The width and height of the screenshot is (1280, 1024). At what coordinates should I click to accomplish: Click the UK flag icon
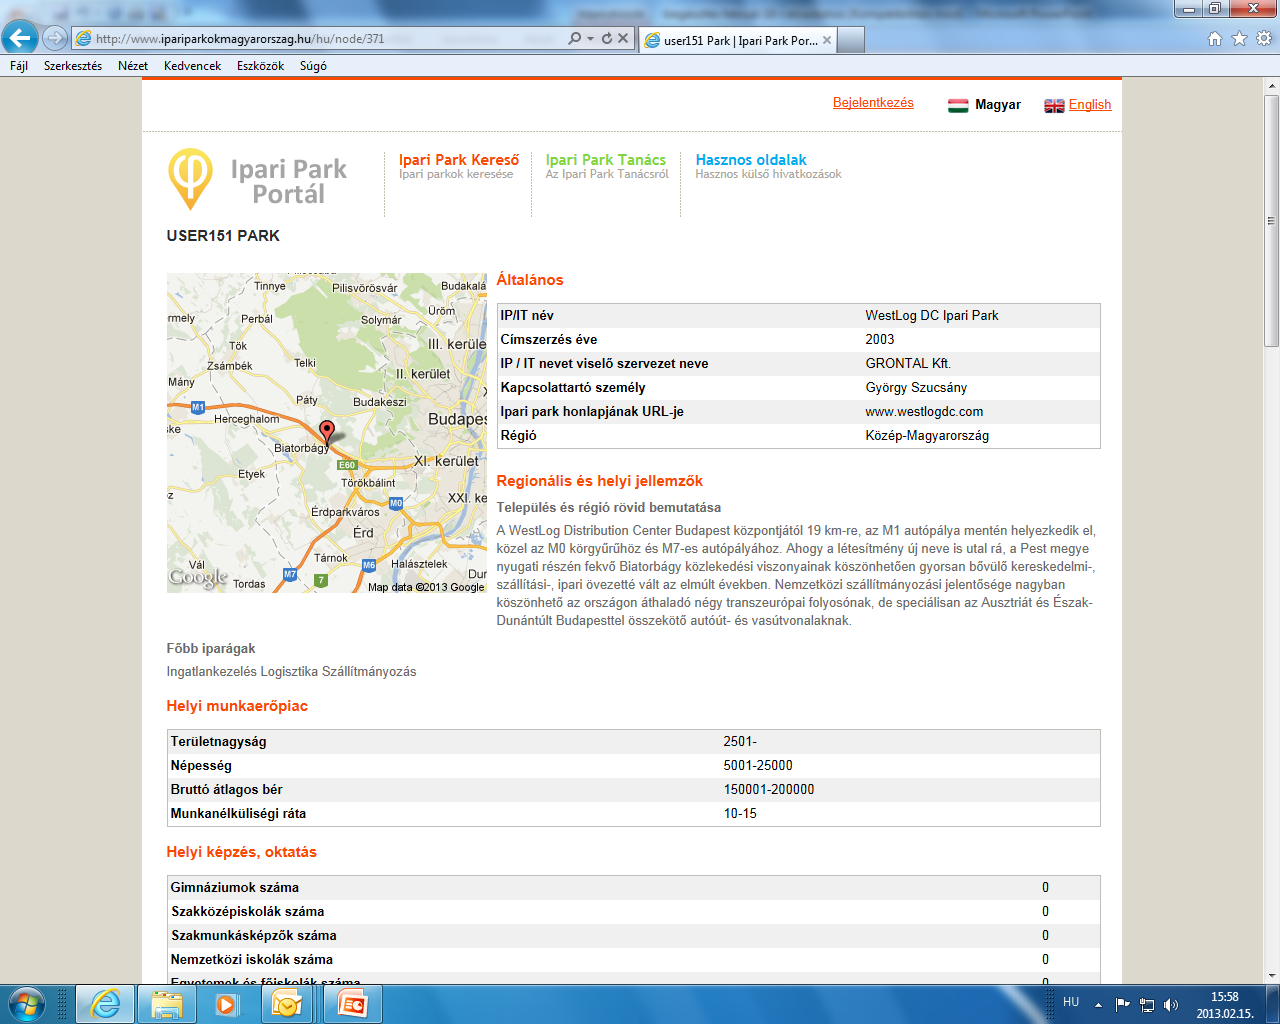pos(1054,105)
